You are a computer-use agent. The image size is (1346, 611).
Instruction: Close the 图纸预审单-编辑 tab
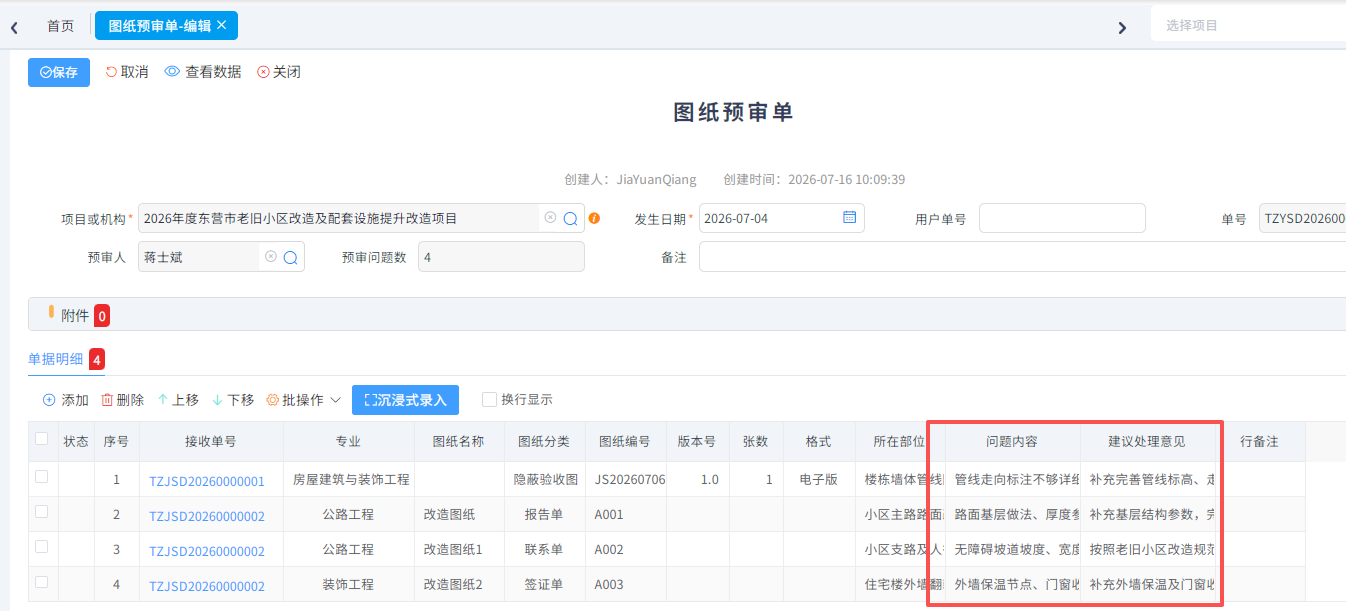tap(222, 25)
